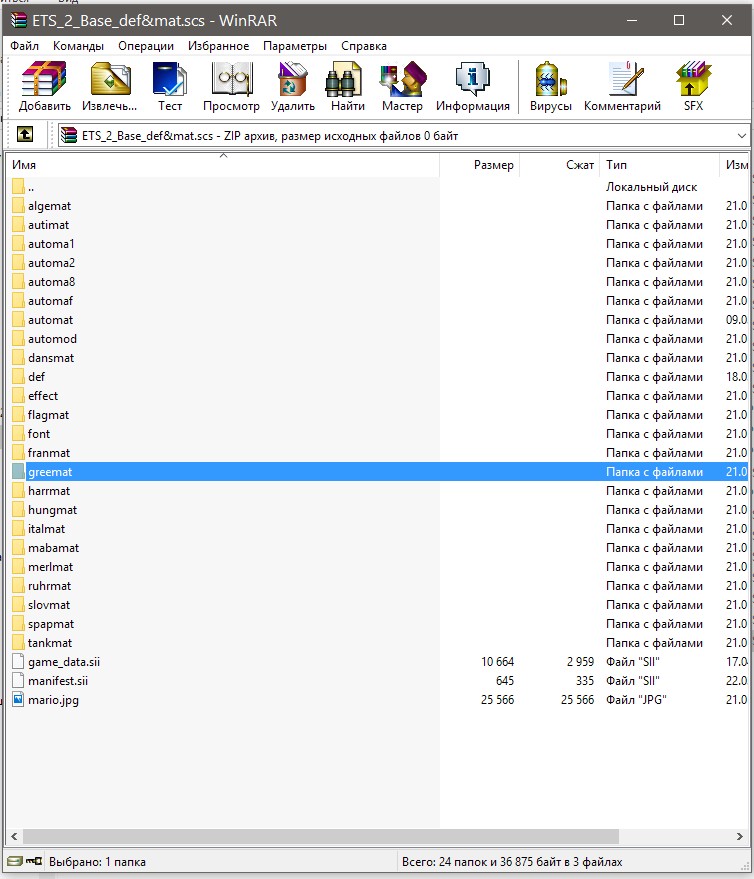
Task: Sort by the Сжат column header
Action: click(x=559, y=165)
